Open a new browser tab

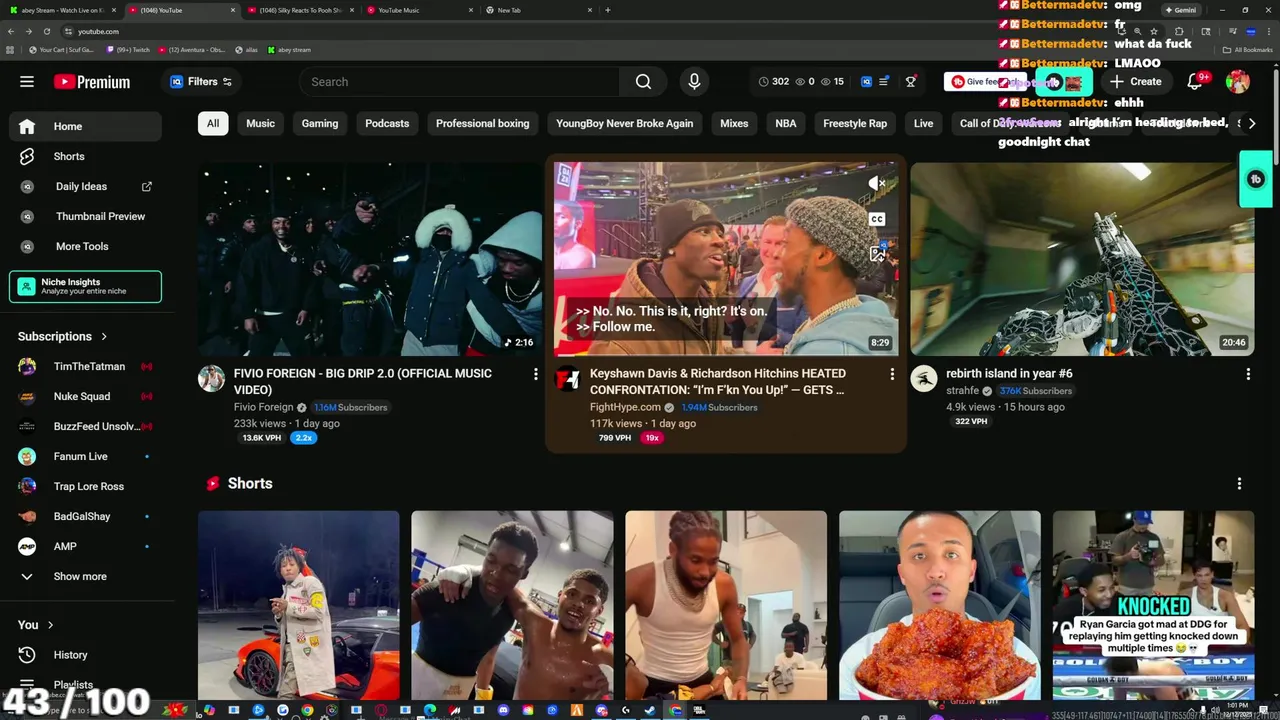click(607, 10)
